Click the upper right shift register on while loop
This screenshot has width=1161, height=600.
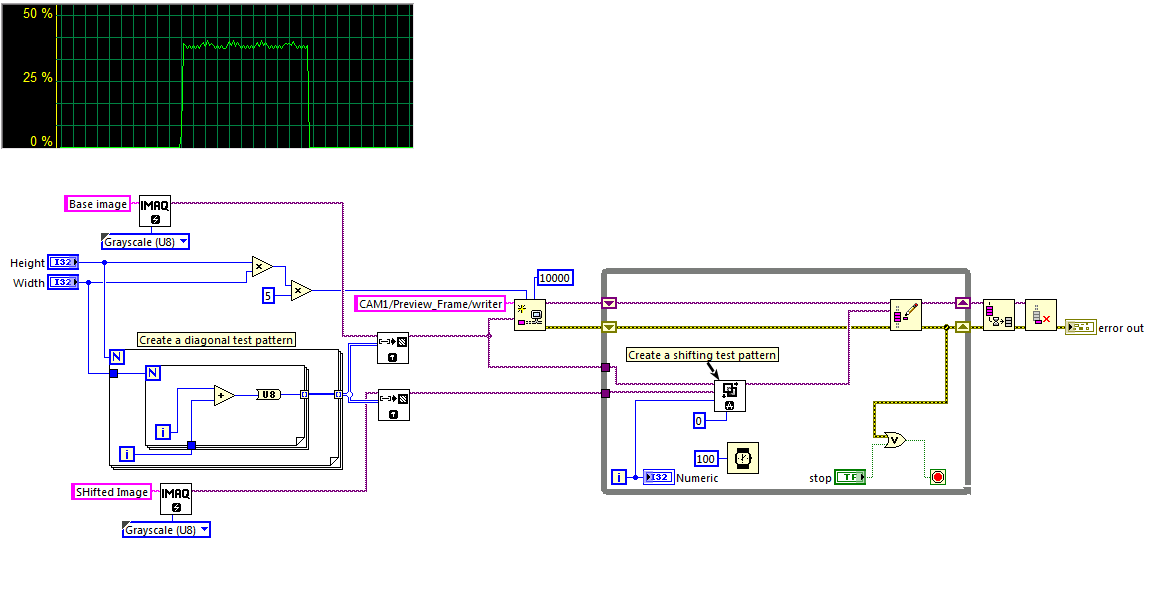pos(963,303)
